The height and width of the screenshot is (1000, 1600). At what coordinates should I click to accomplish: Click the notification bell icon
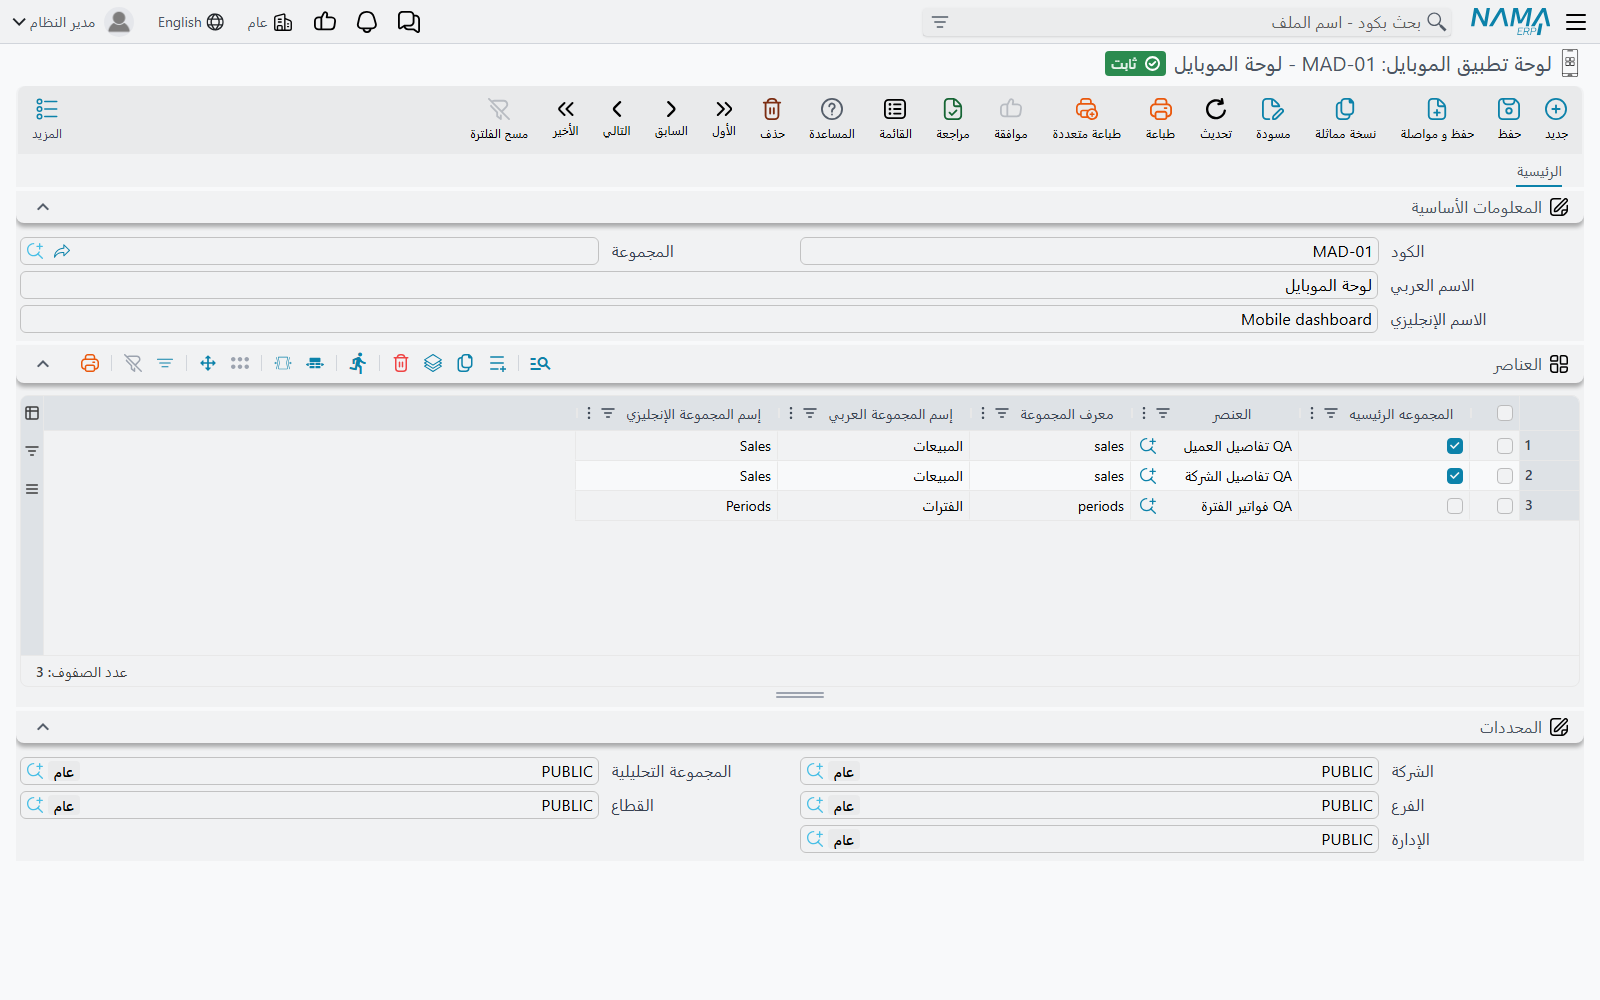367,22
